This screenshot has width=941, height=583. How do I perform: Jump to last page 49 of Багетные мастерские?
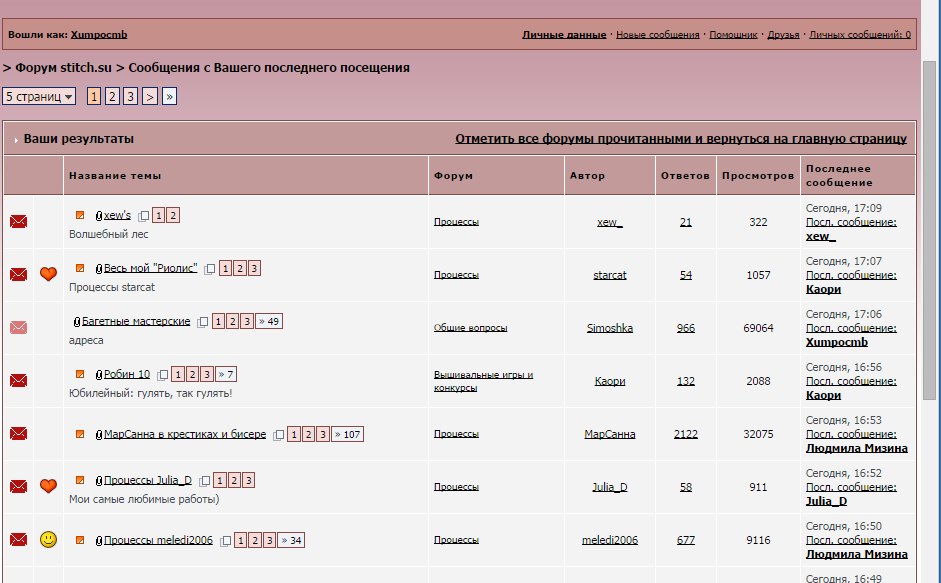(268, 321)
